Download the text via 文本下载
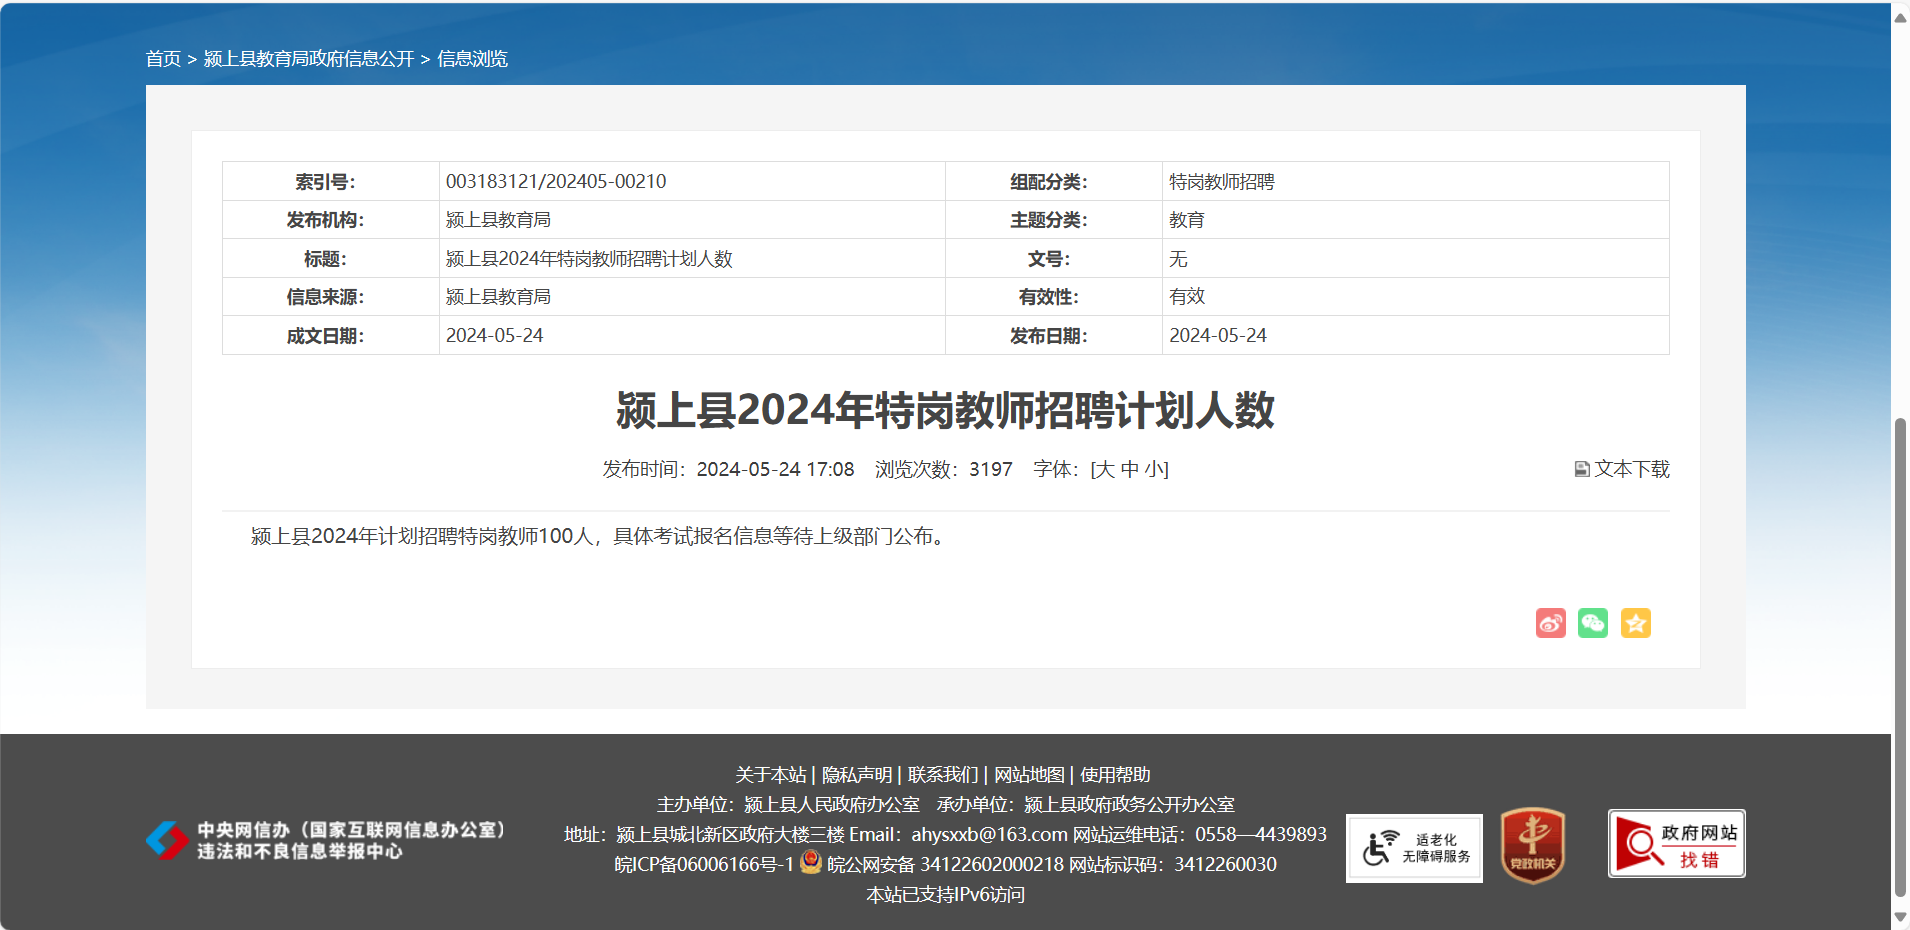The height and width of the screenshot is (930, 1910). click(1622, 469)
